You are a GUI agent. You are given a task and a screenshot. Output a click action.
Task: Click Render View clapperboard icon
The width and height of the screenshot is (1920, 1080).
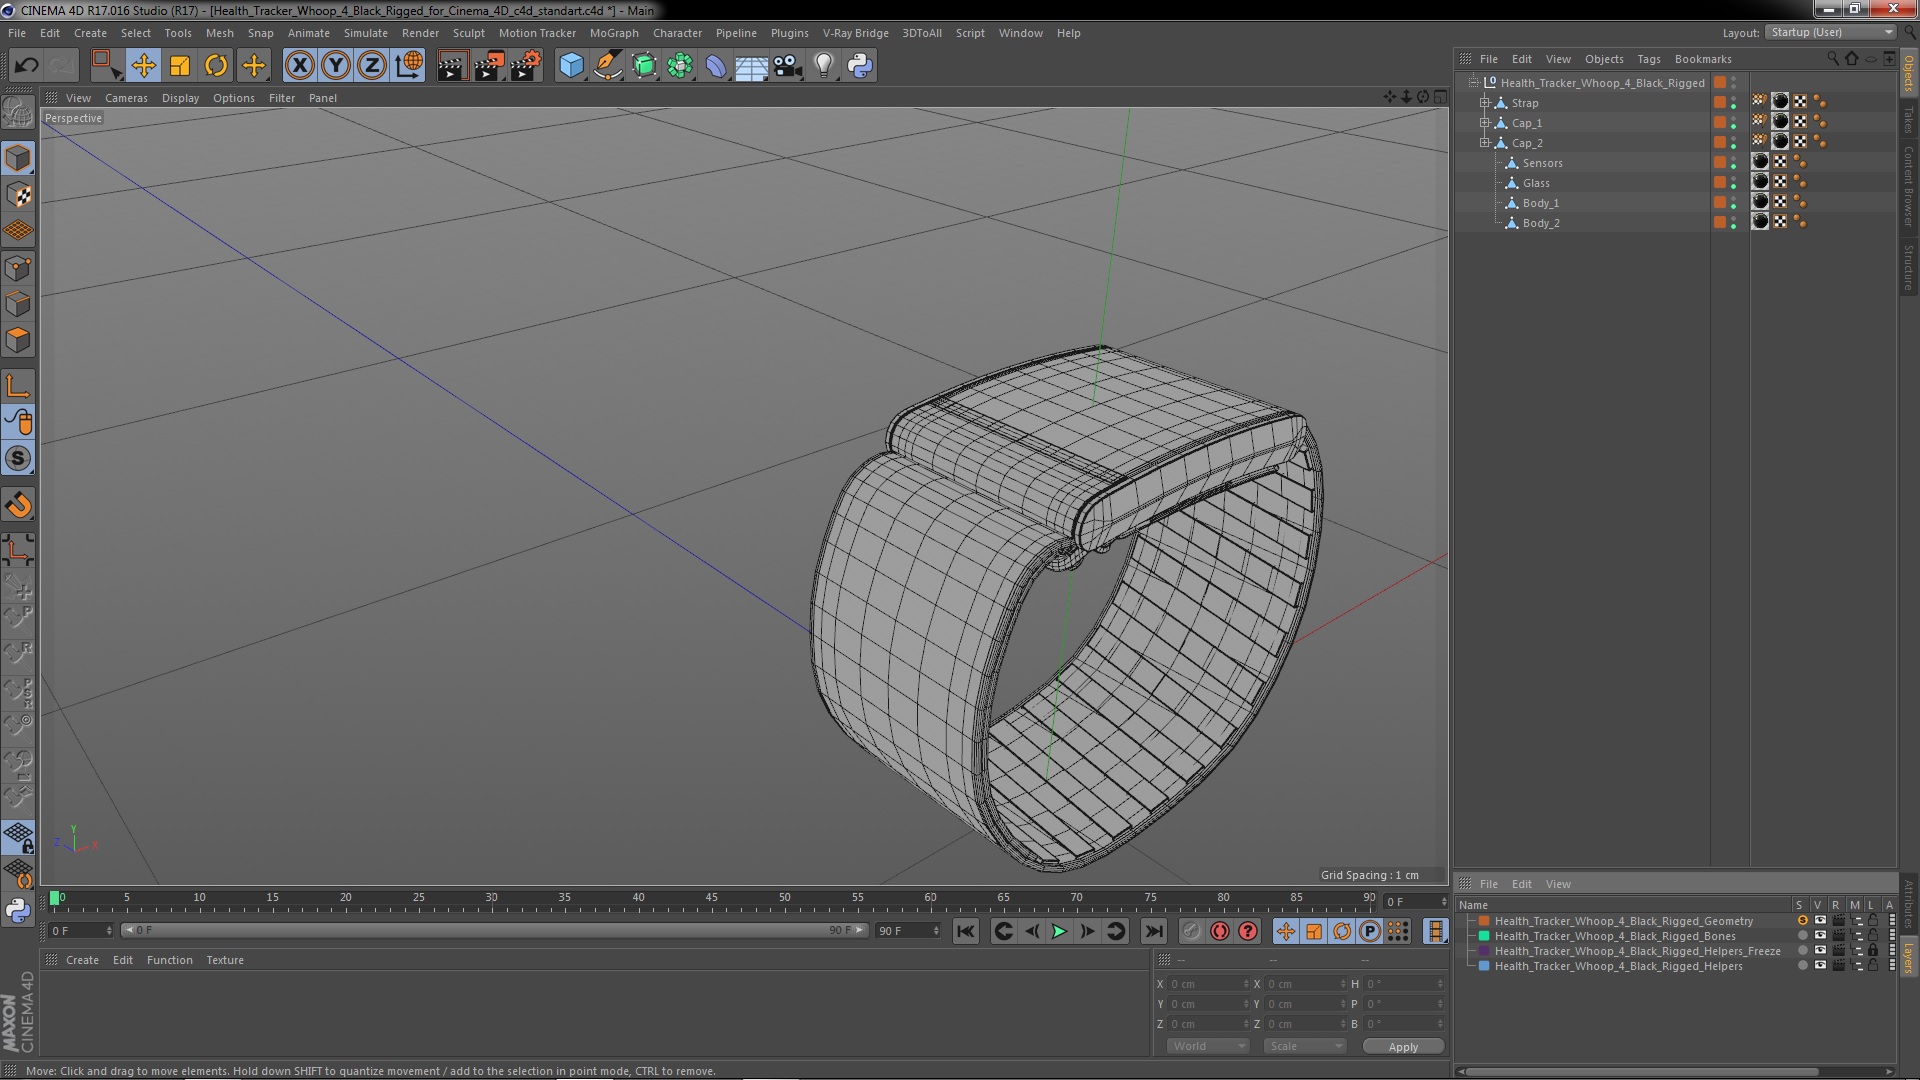[x=452, y=66]
